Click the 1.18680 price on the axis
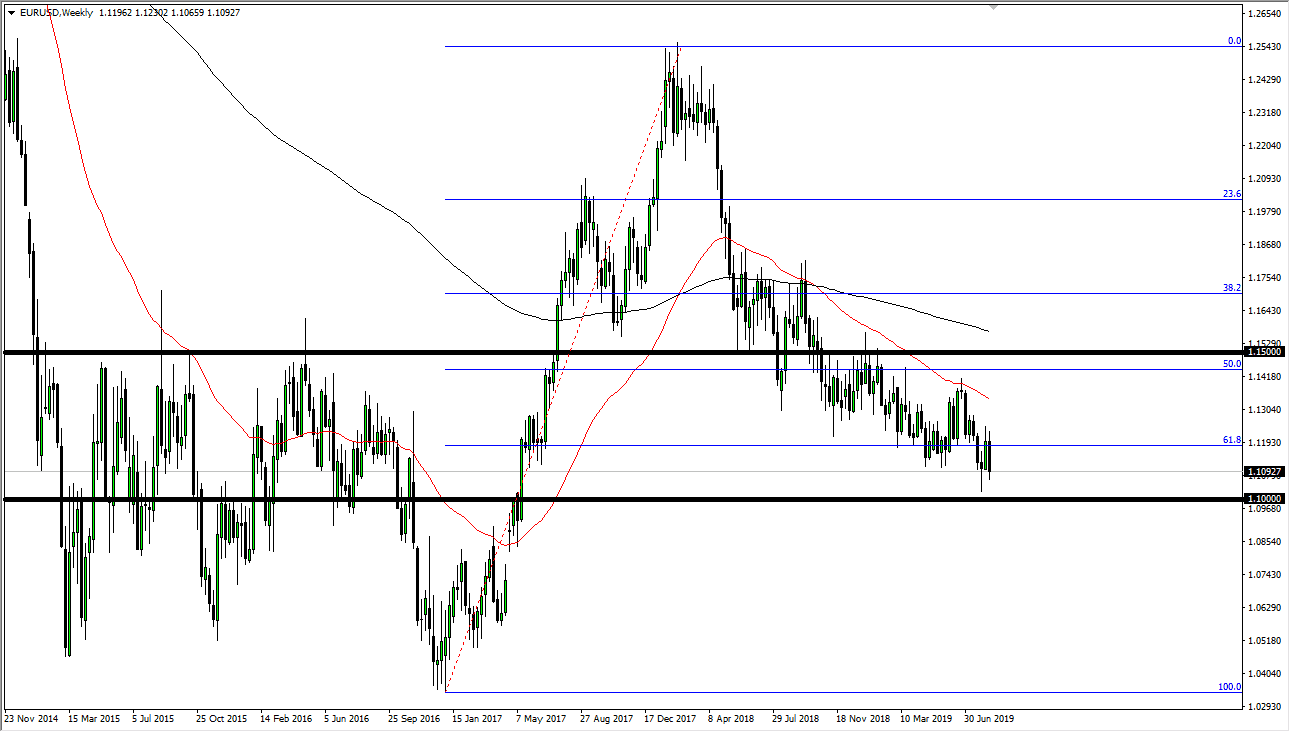The width and height of the screenshot is (1290, 732). click(1263, 245)
